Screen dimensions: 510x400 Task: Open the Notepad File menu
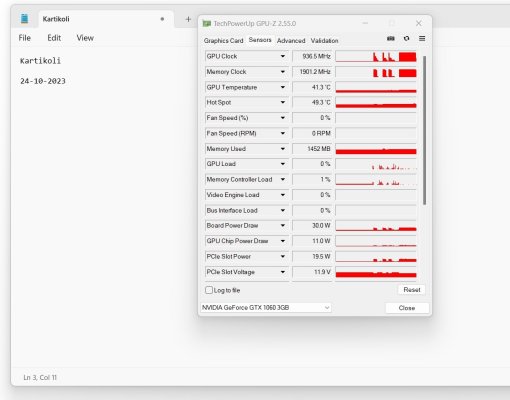point(25,38)
